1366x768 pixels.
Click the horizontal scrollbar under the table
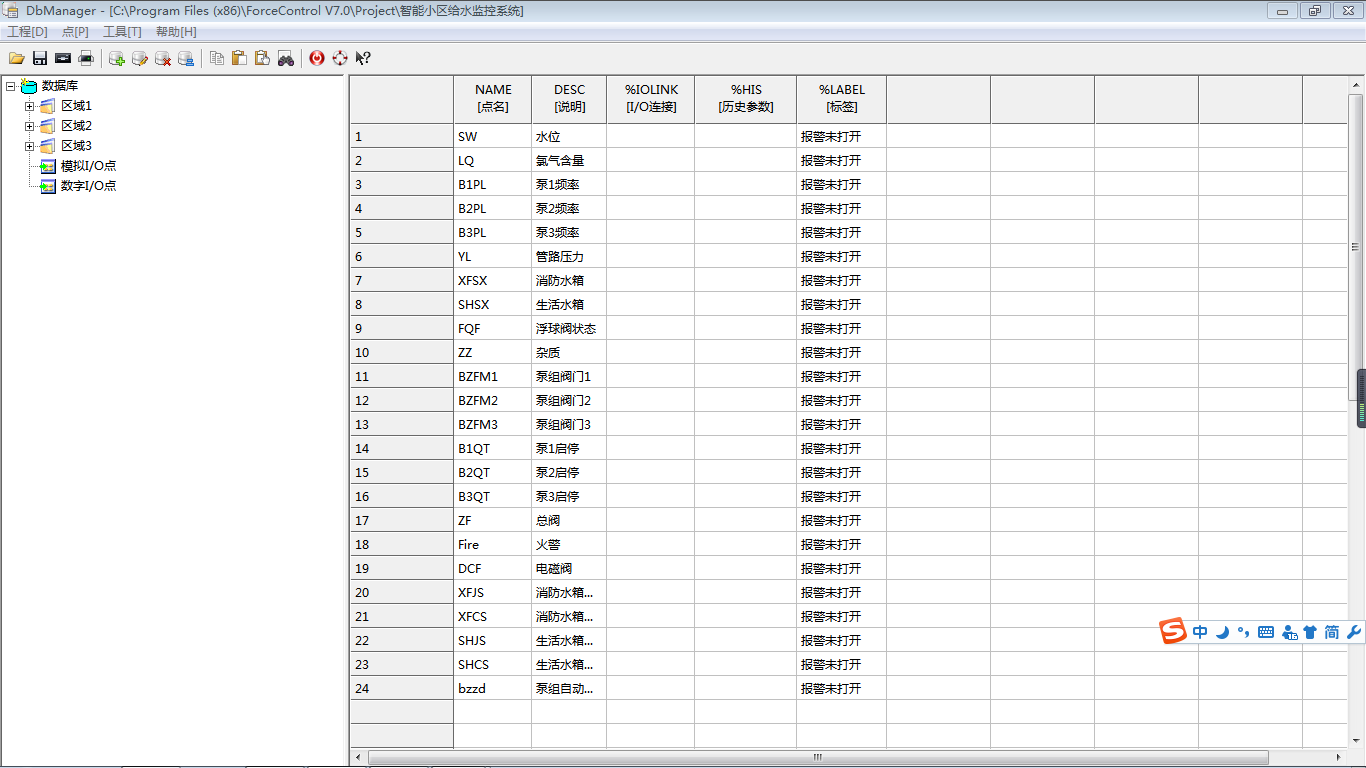(817, 757)
